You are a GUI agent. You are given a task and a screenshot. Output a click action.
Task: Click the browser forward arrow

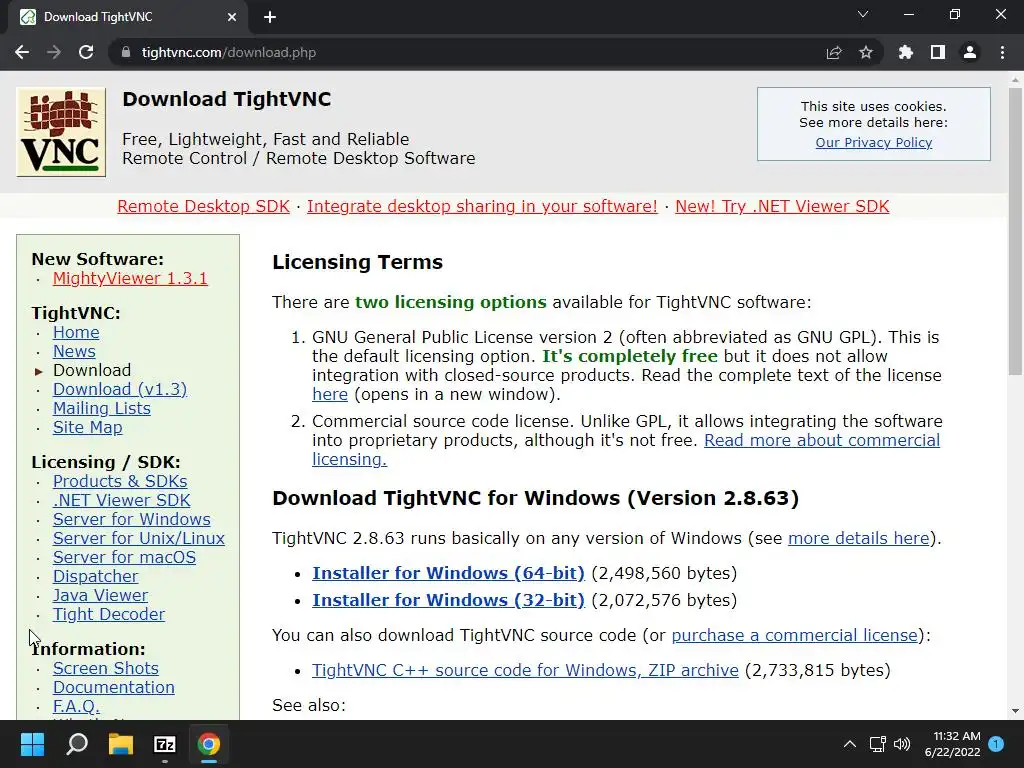pos(54,52)
